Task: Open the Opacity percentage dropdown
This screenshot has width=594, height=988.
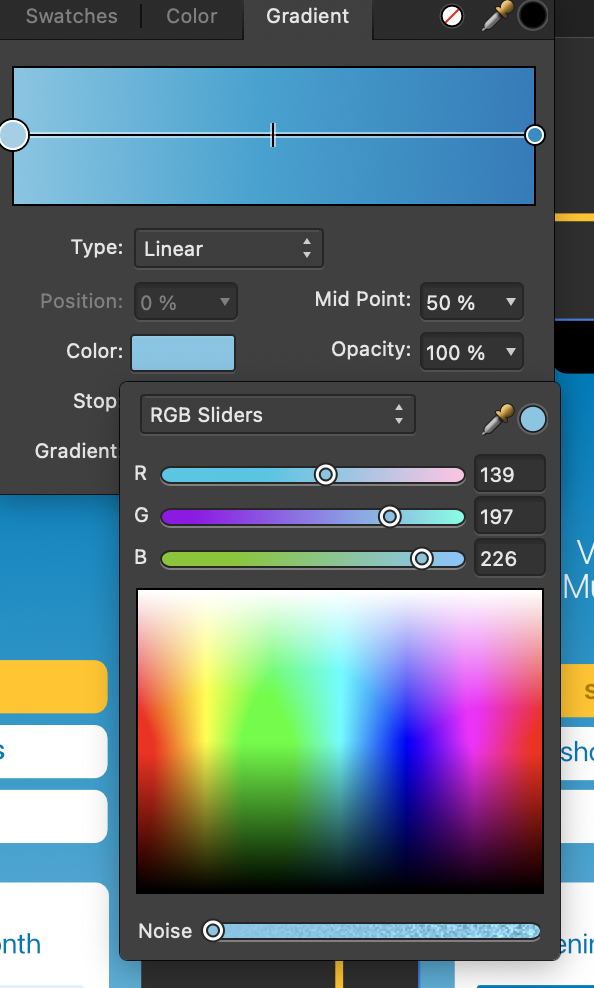Action: click(472, 352)
